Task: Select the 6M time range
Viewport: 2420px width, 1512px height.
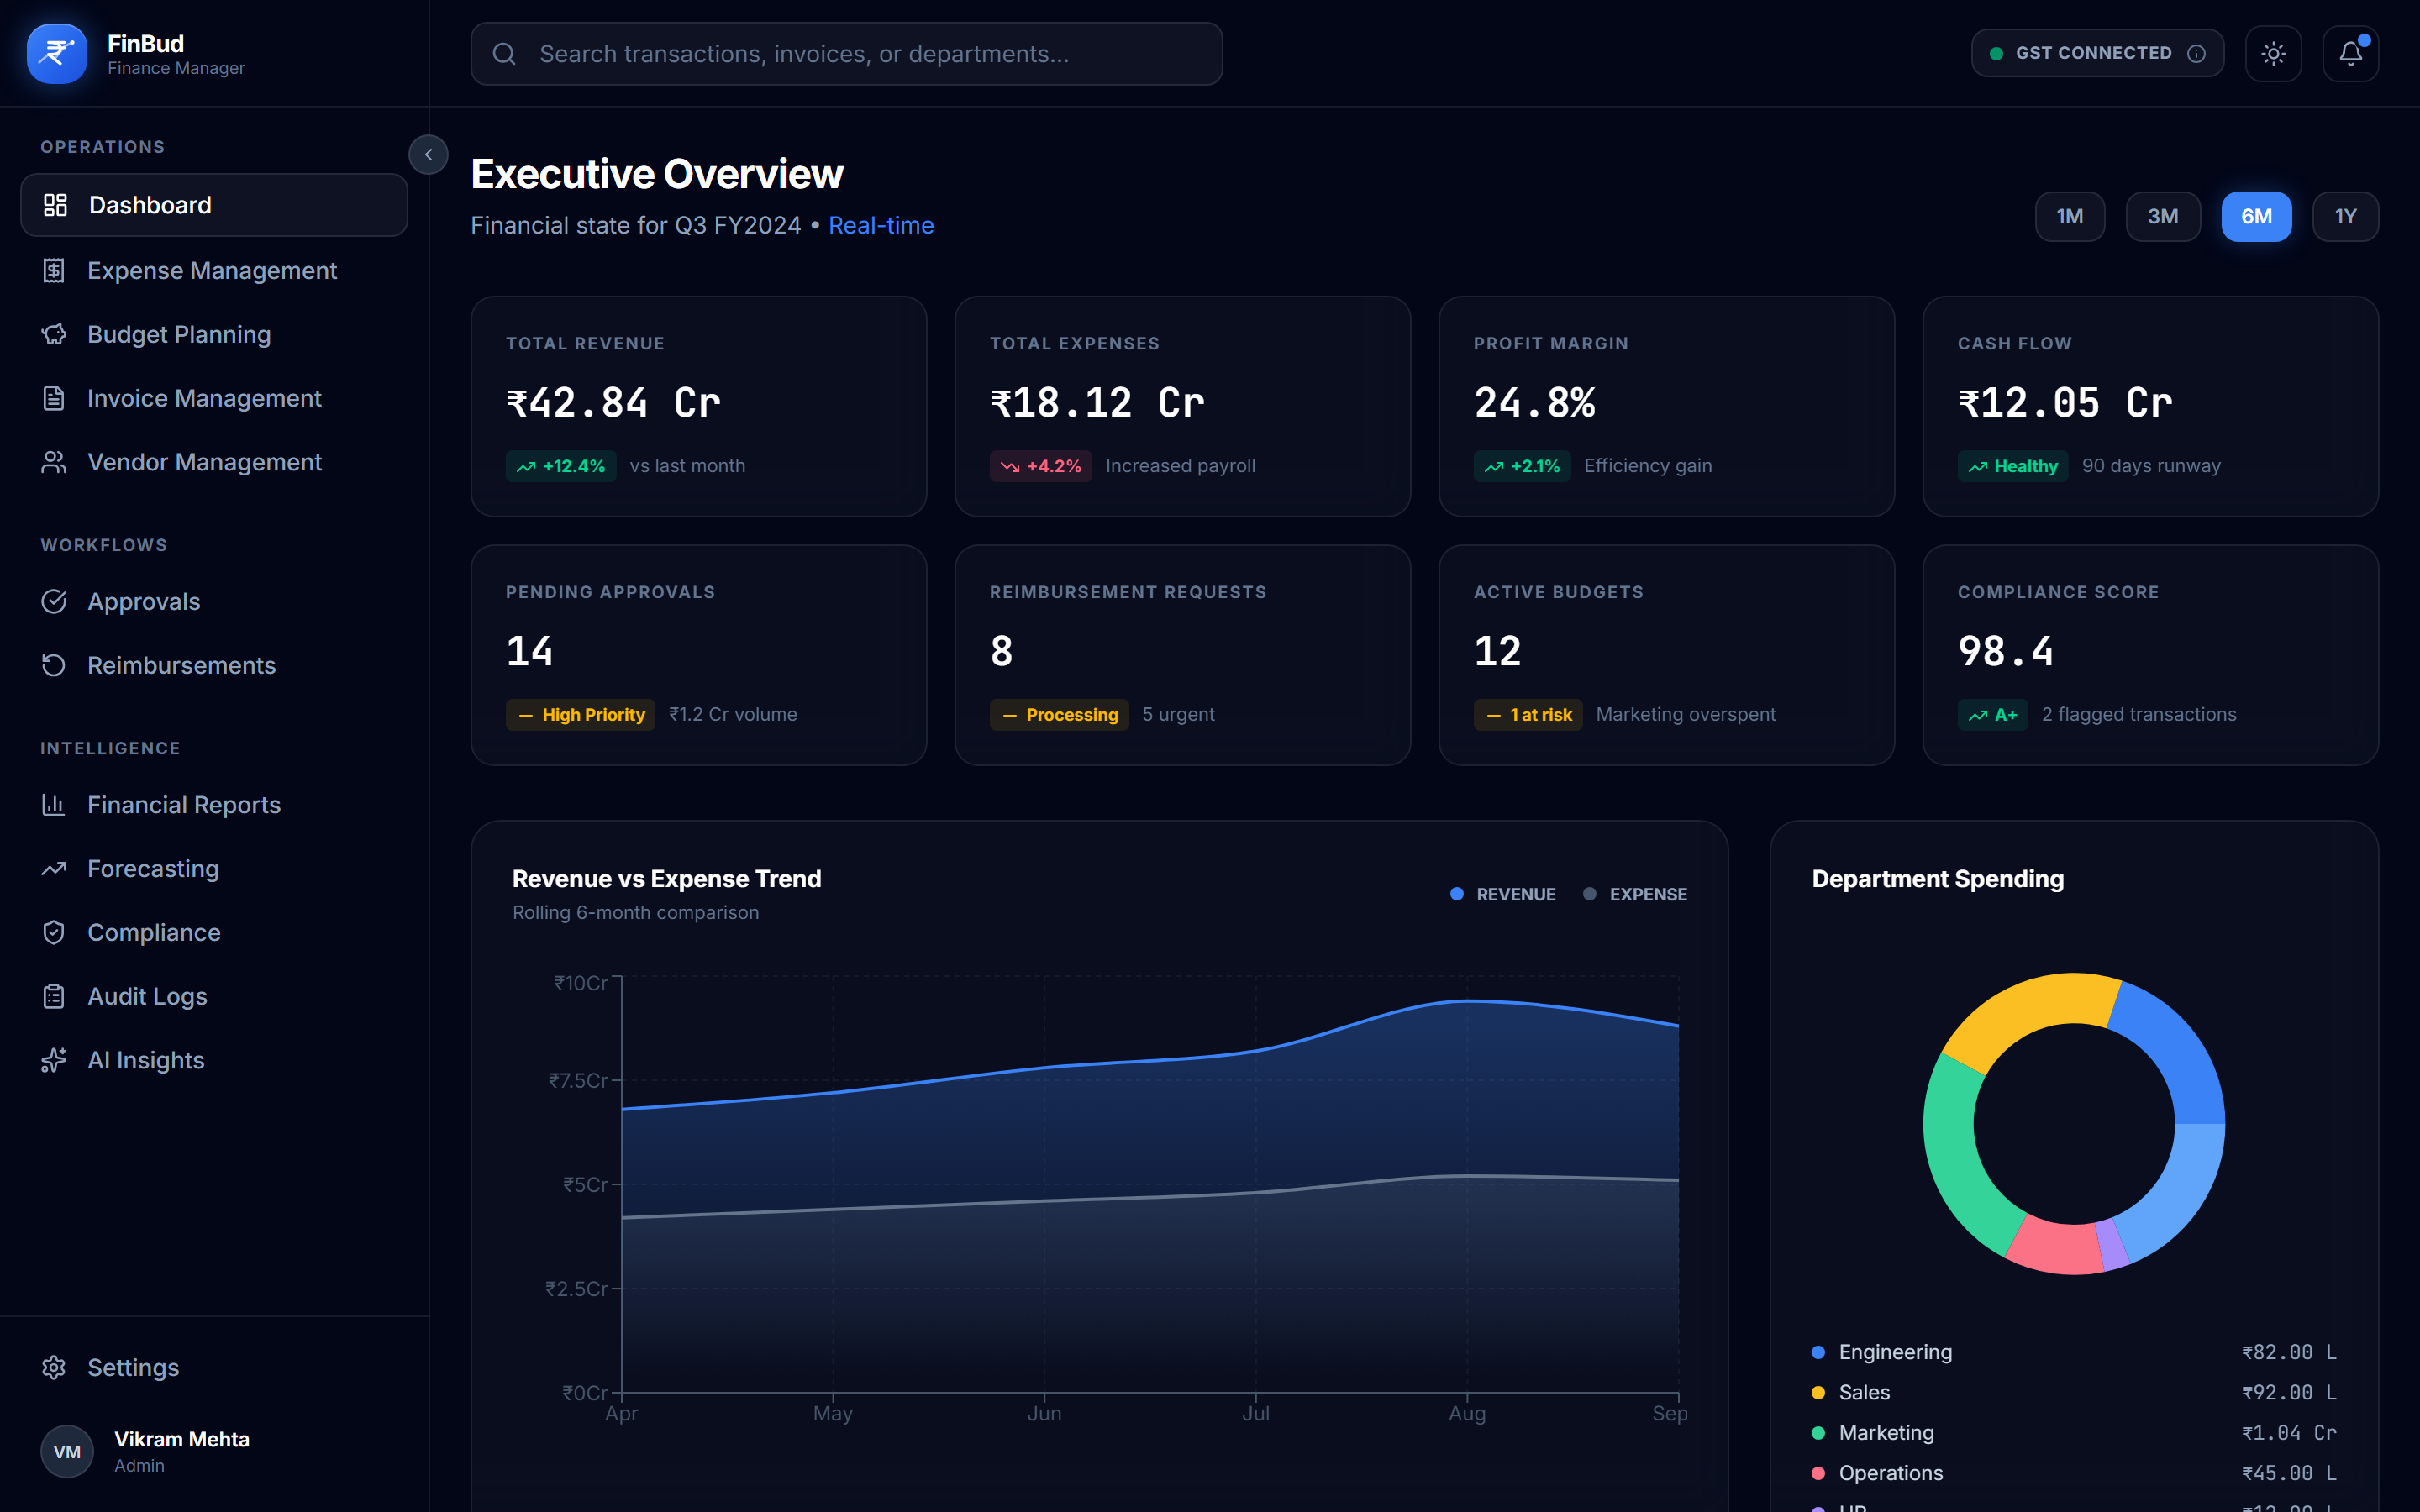Action: pos(2256,217)
